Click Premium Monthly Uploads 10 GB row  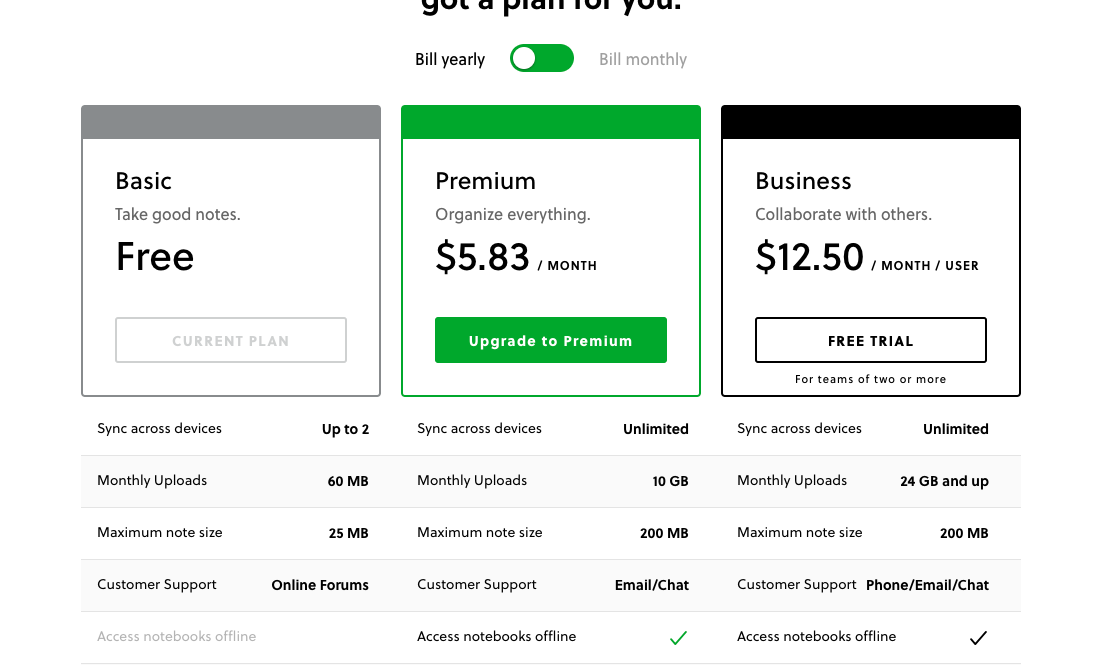tap(551, 481)
